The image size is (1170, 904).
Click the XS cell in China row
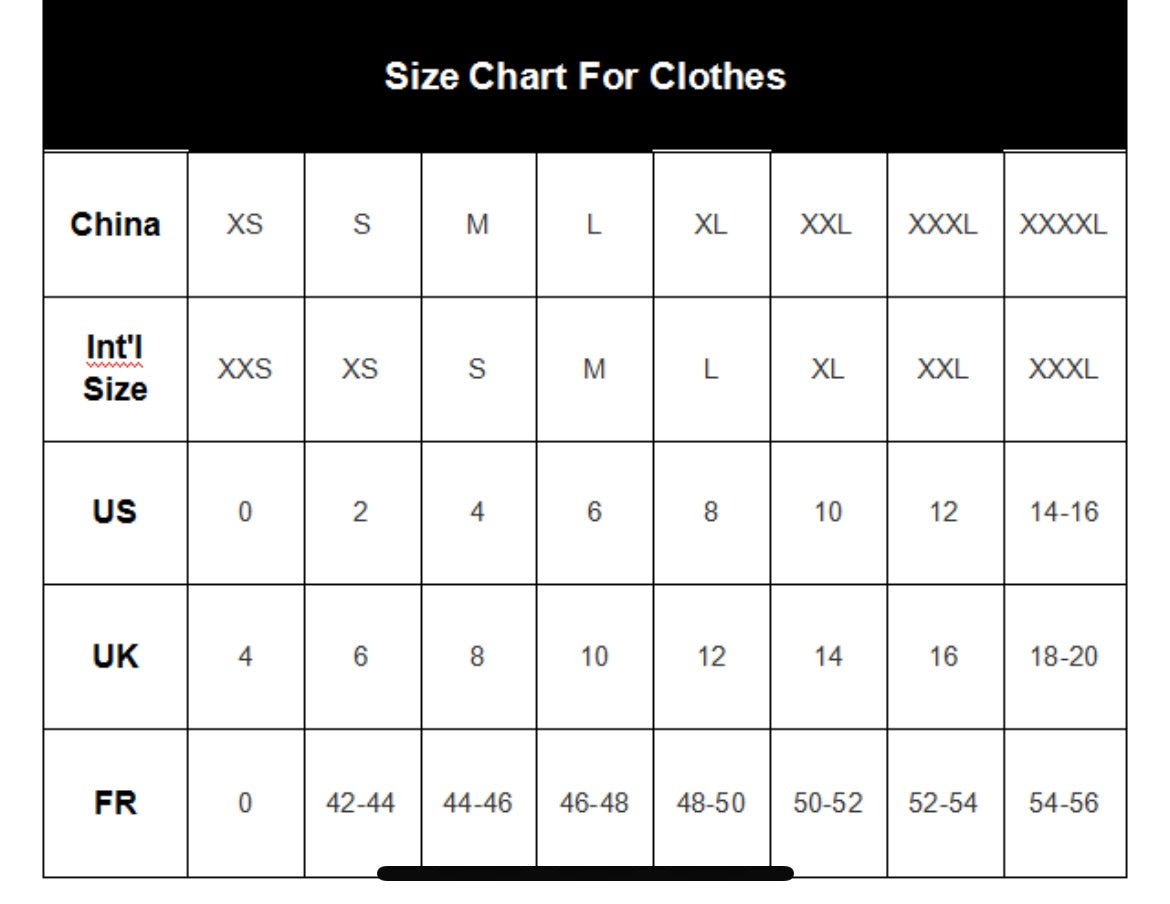[x=245, y=224]
